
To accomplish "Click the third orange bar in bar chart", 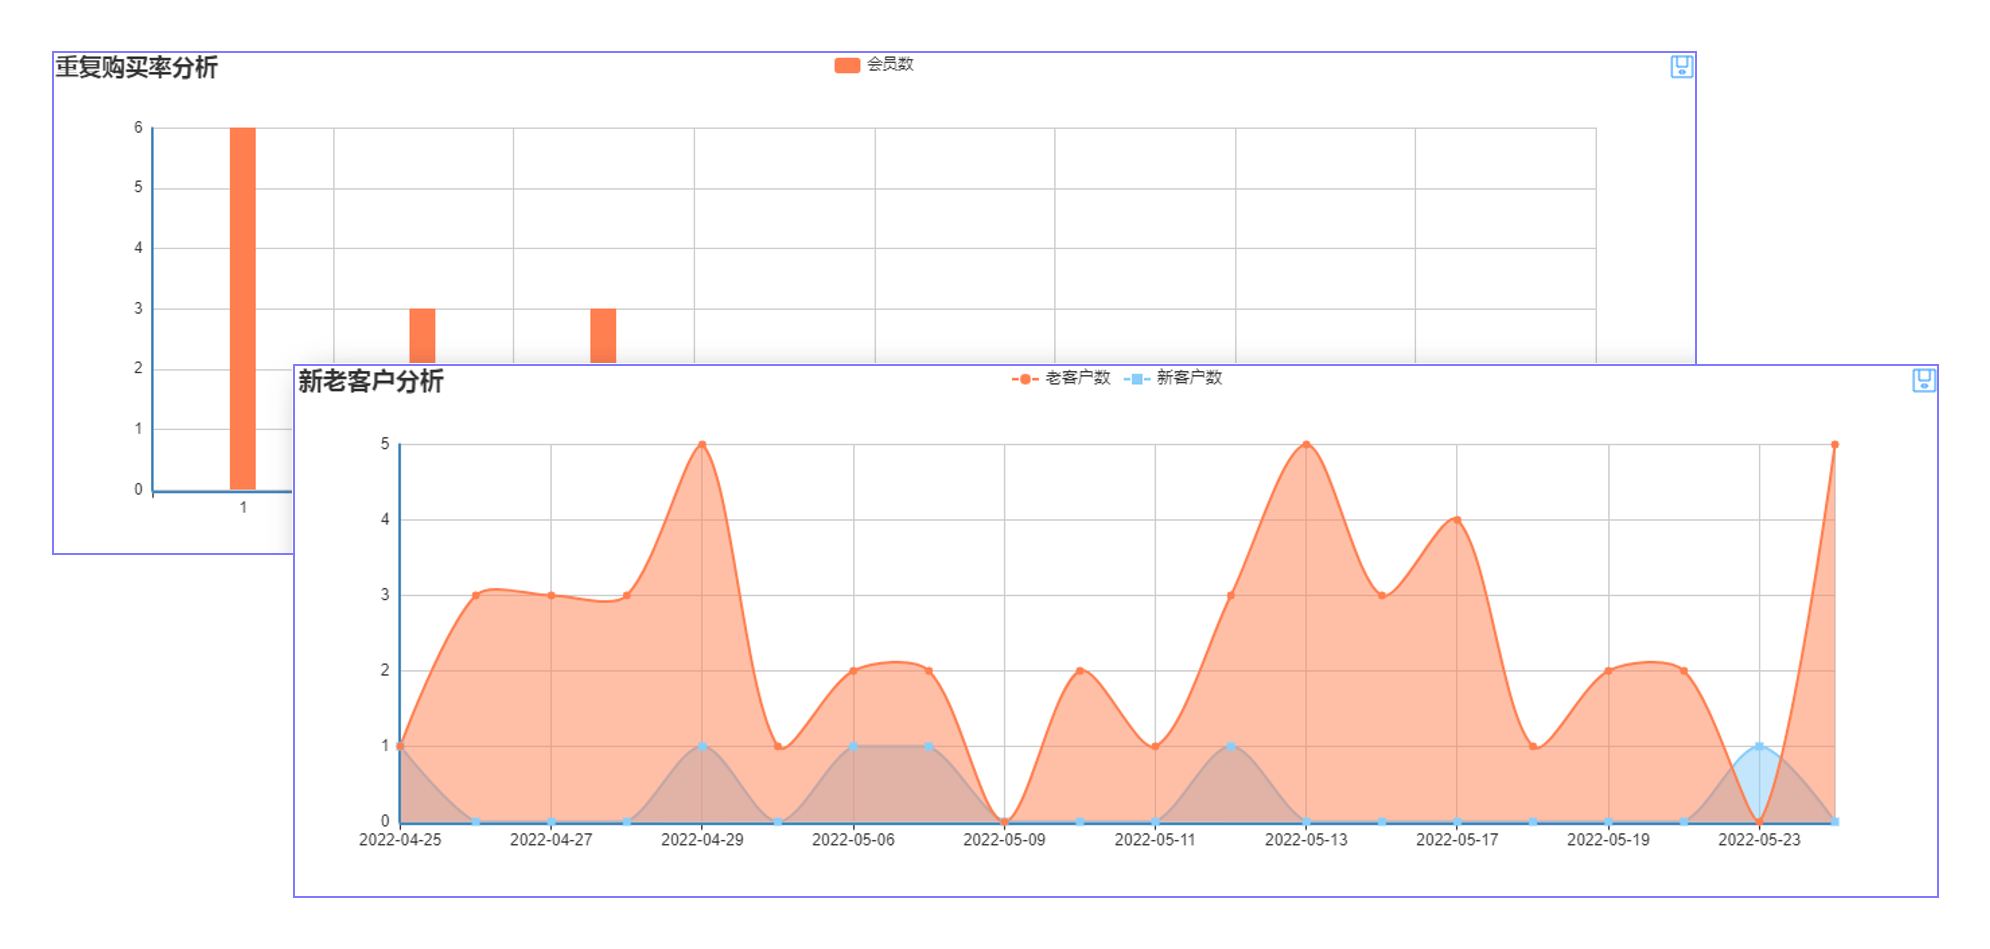I will click(603, 335).
